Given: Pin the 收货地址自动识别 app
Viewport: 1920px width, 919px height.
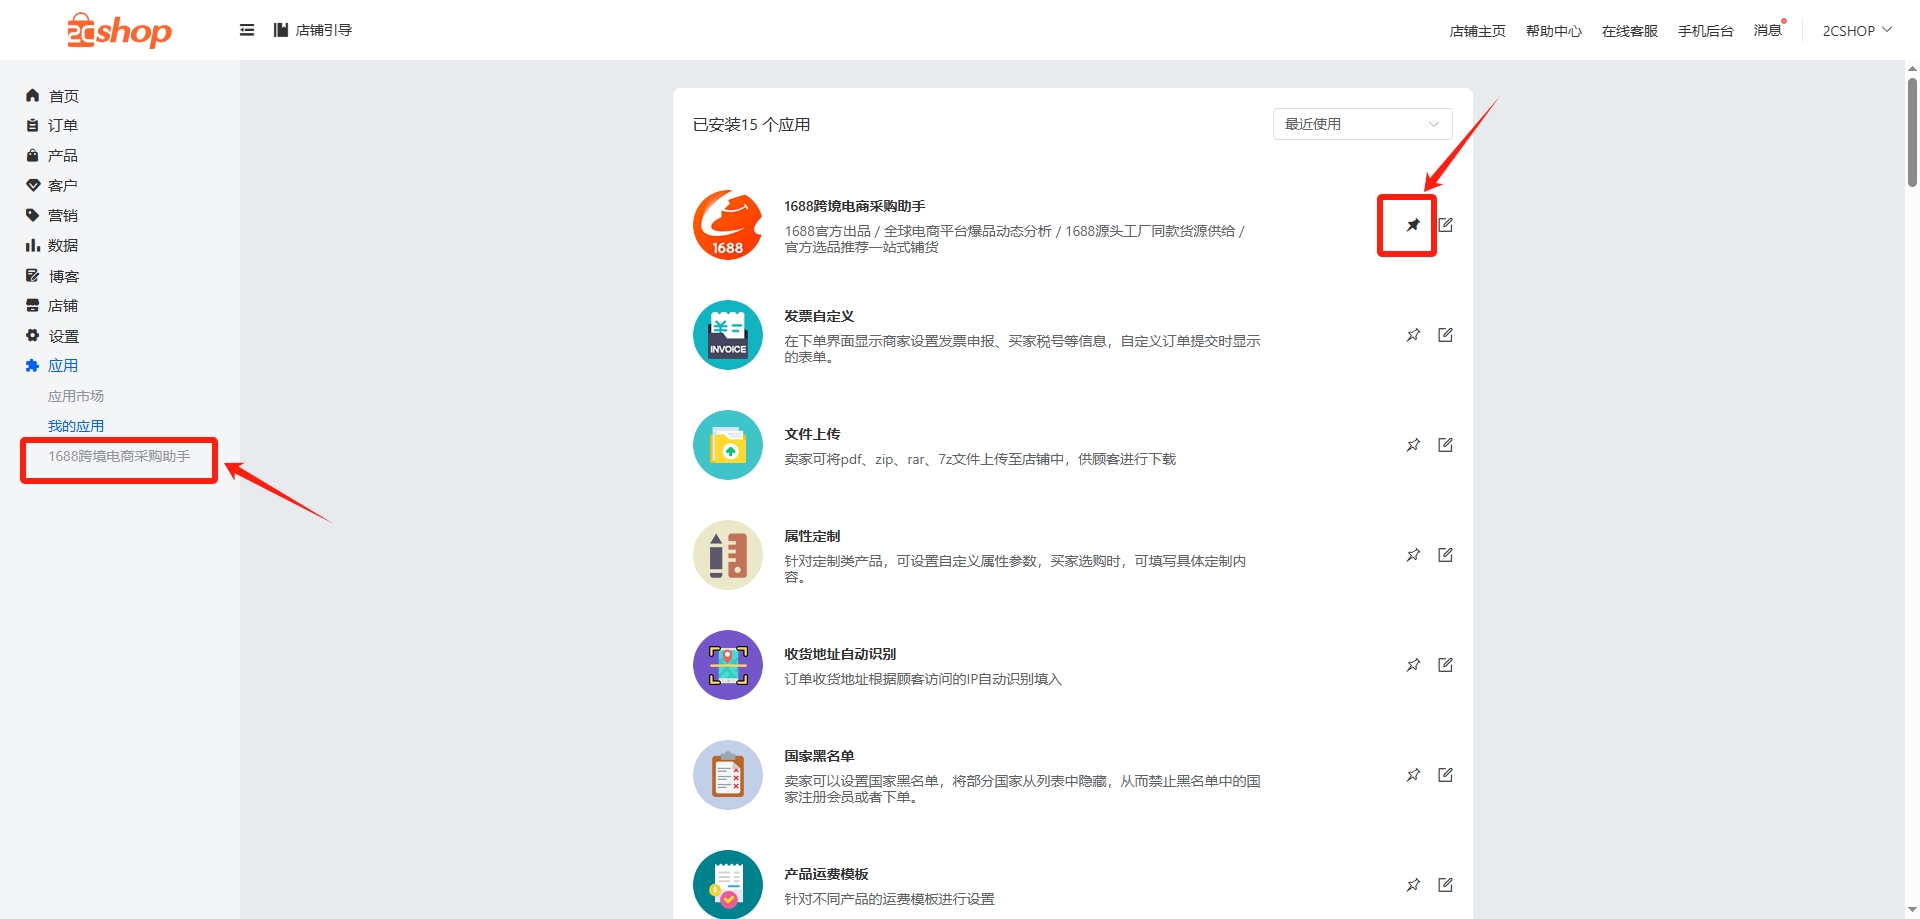Looking at the screenshot, I should [x=1413, y=665].
